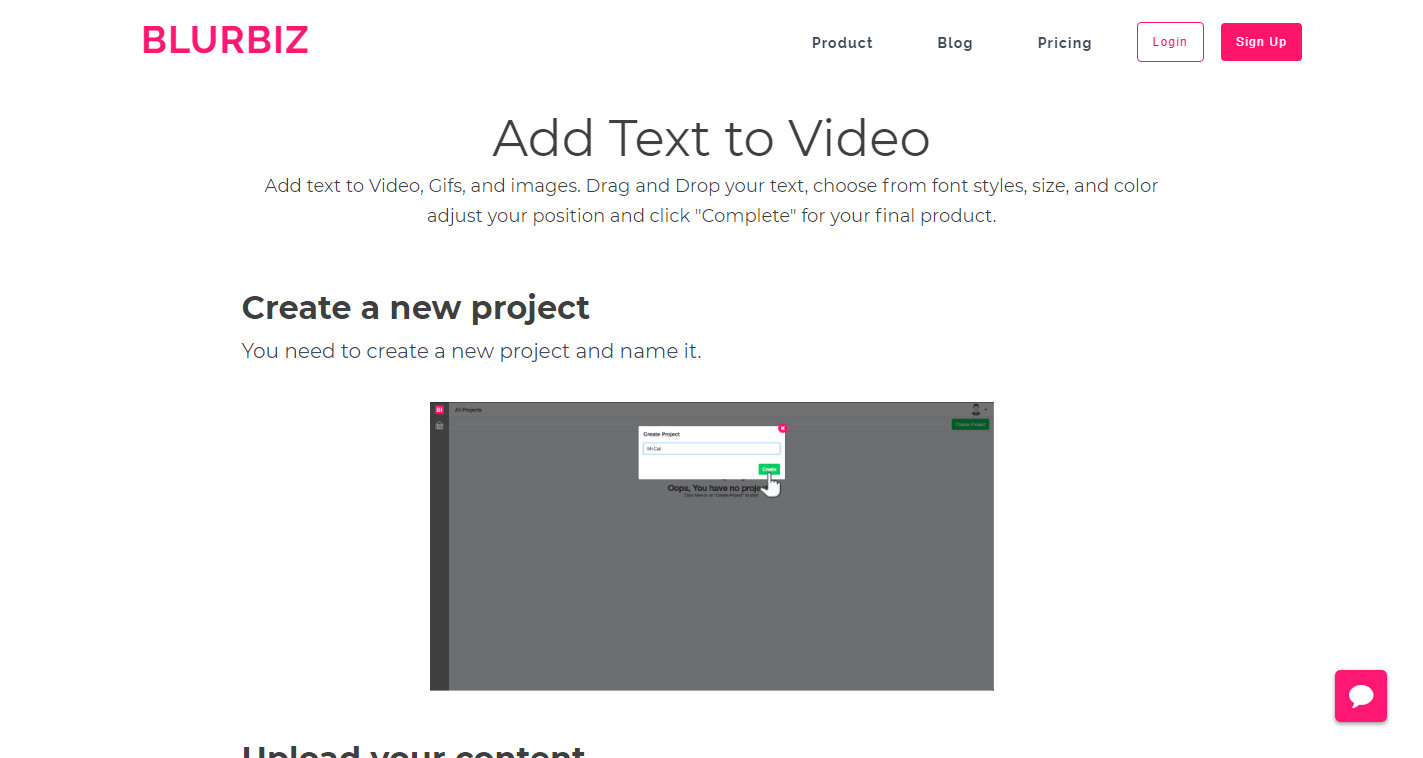Click the Login button
Viewport: 1423px width, 758px height.
click(1170, 42)
